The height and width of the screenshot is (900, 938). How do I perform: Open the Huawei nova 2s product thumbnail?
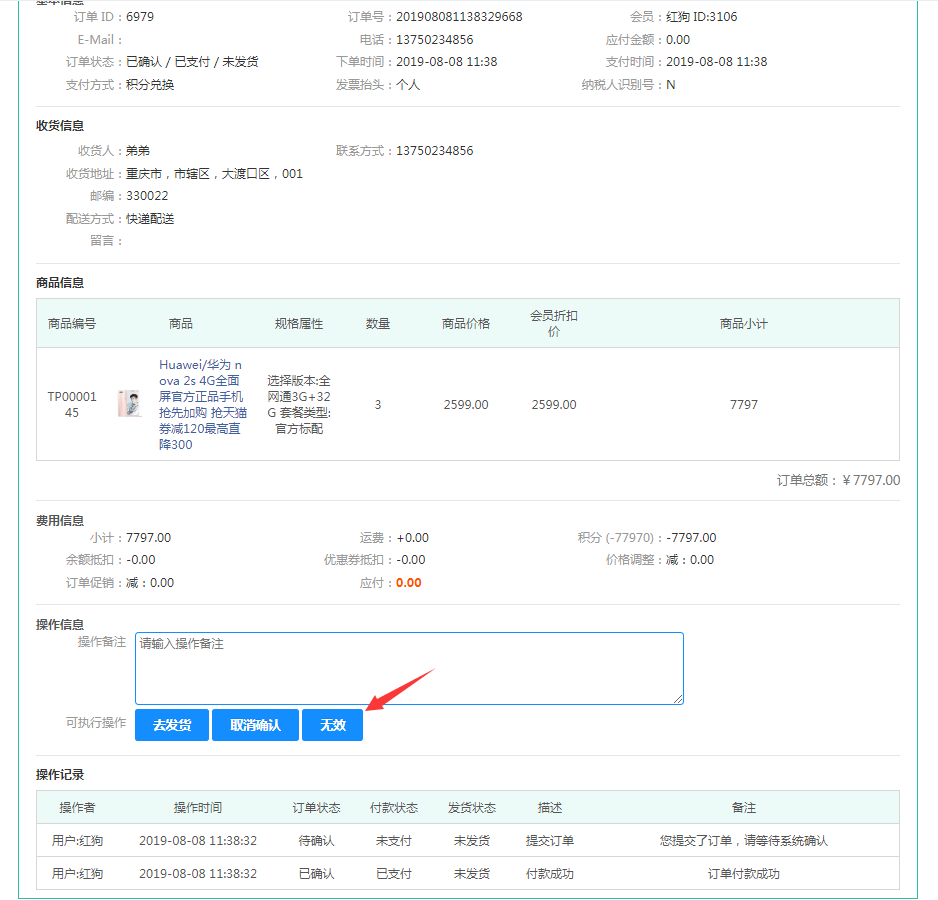(x=129, y=404)
